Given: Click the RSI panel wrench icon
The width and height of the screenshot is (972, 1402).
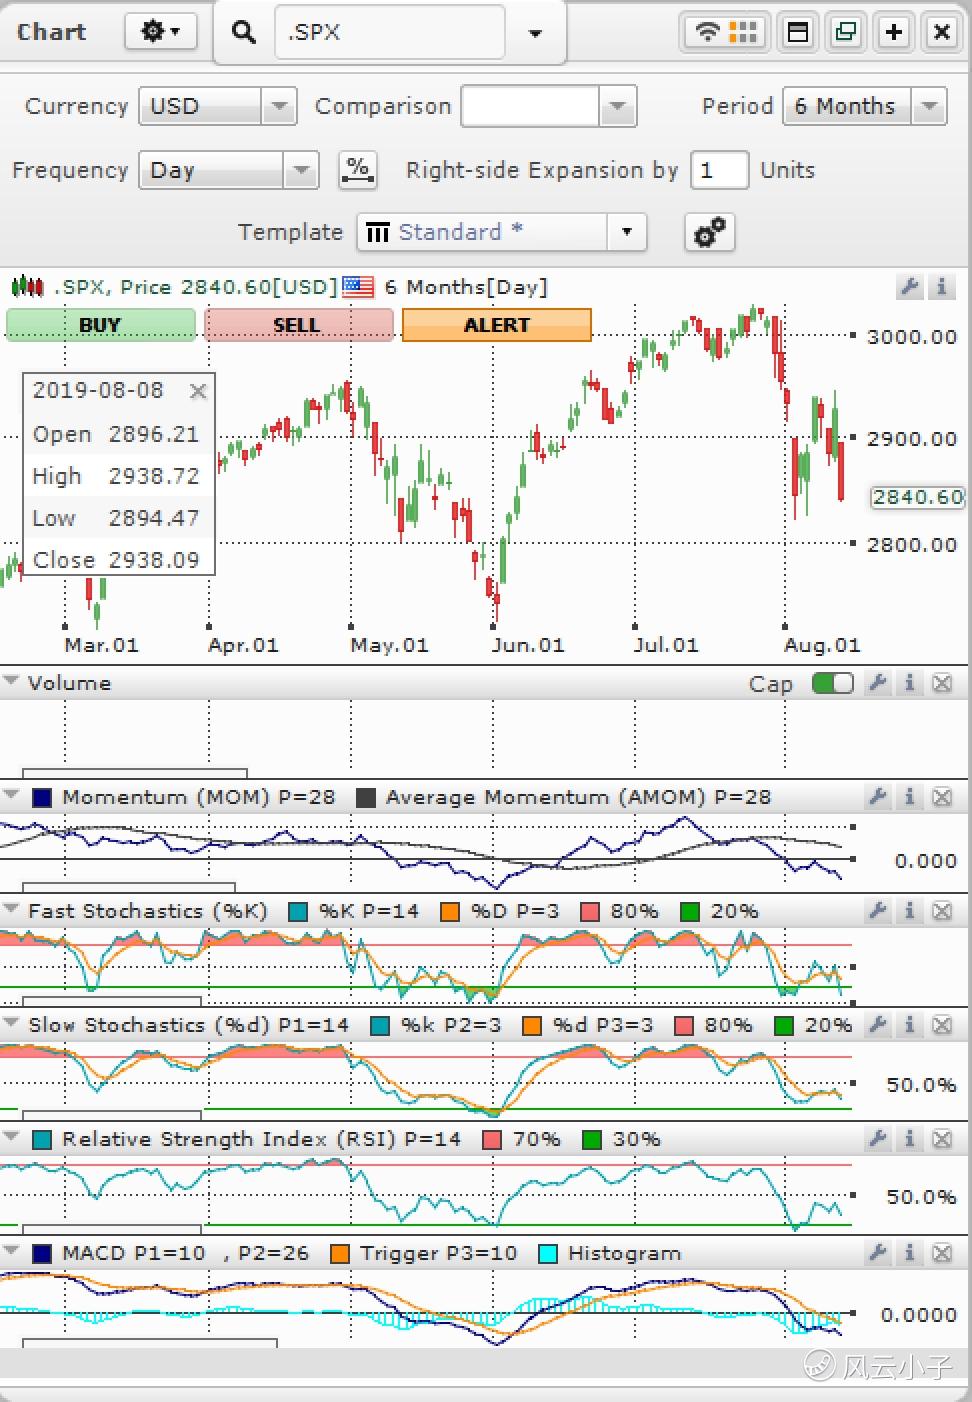Looking at the screenshot, I should pyautogui.click(x=878, y=1139).
